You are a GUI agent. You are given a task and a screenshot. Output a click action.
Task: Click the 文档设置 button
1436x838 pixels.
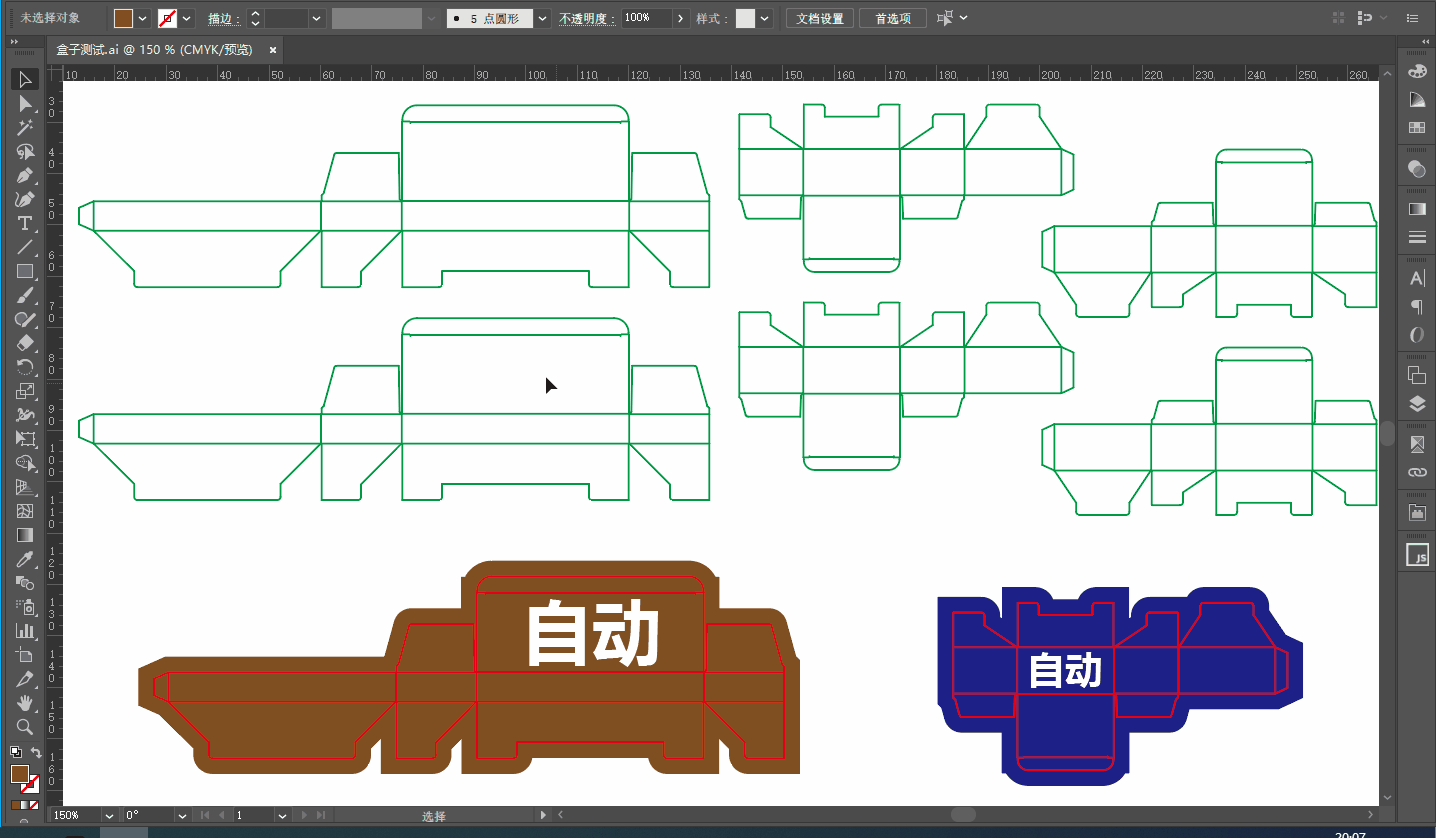[x=820, y=18]
